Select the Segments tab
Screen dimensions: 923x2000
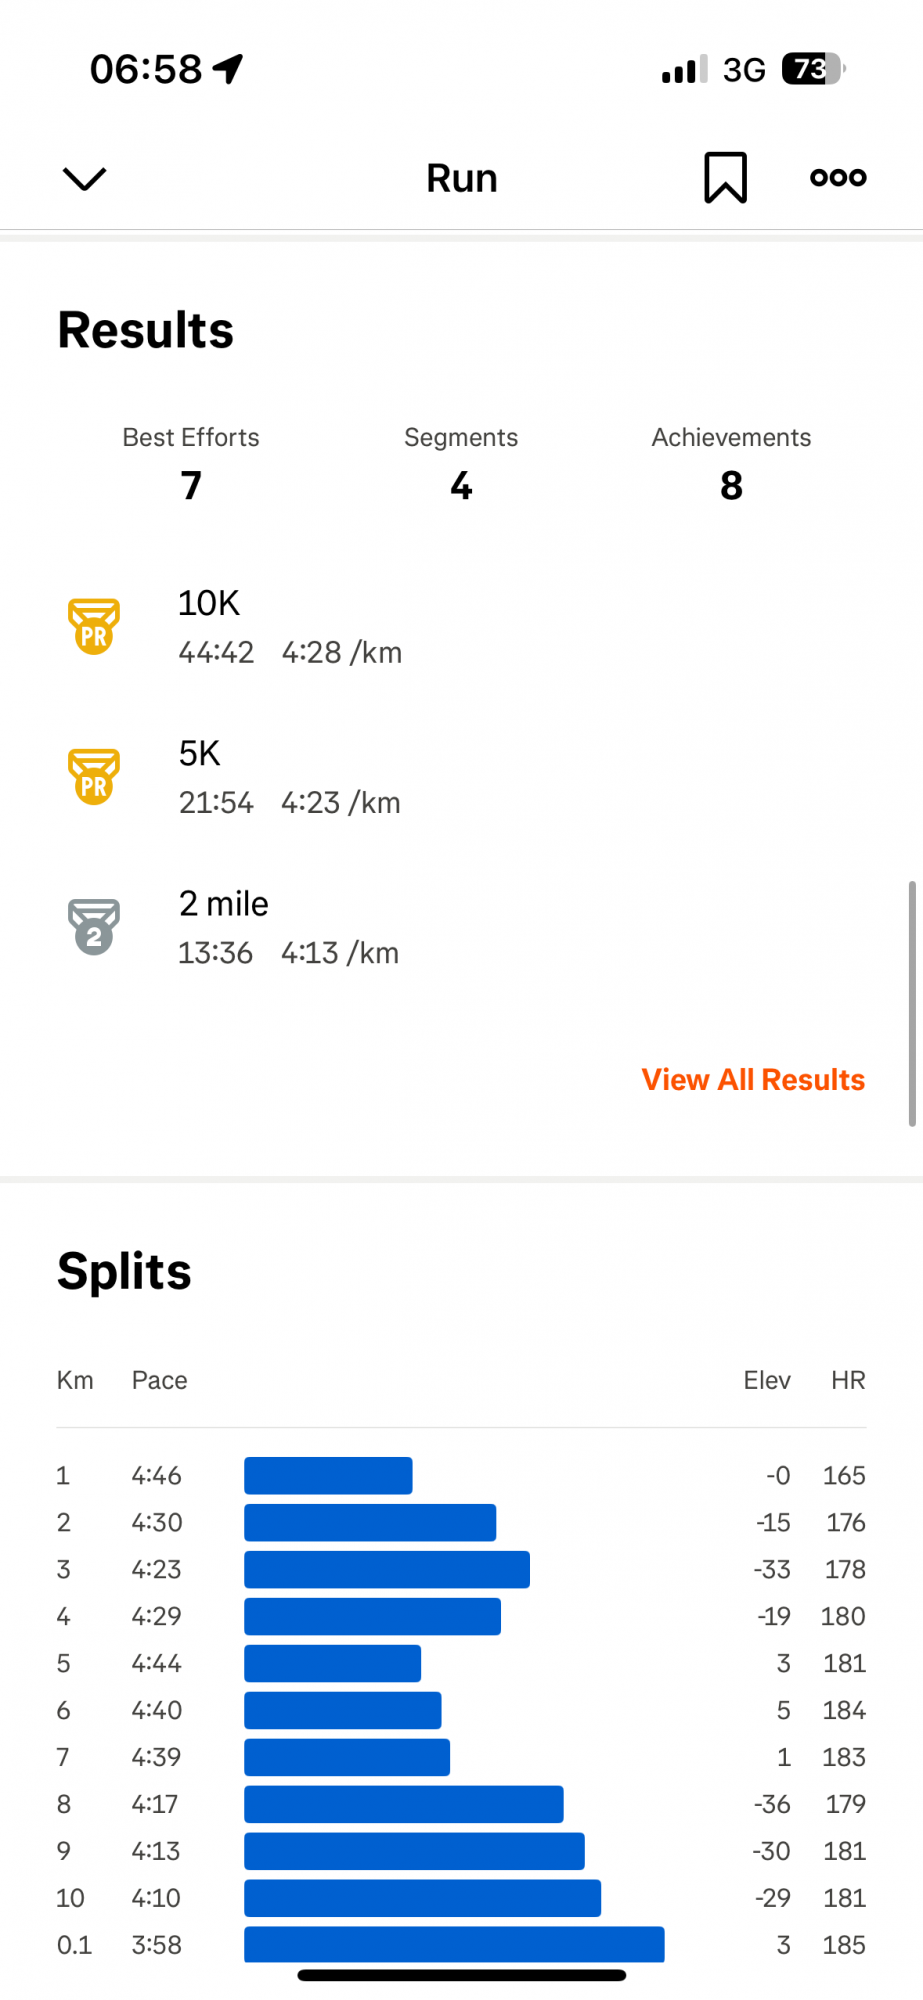tap(461, 464)
